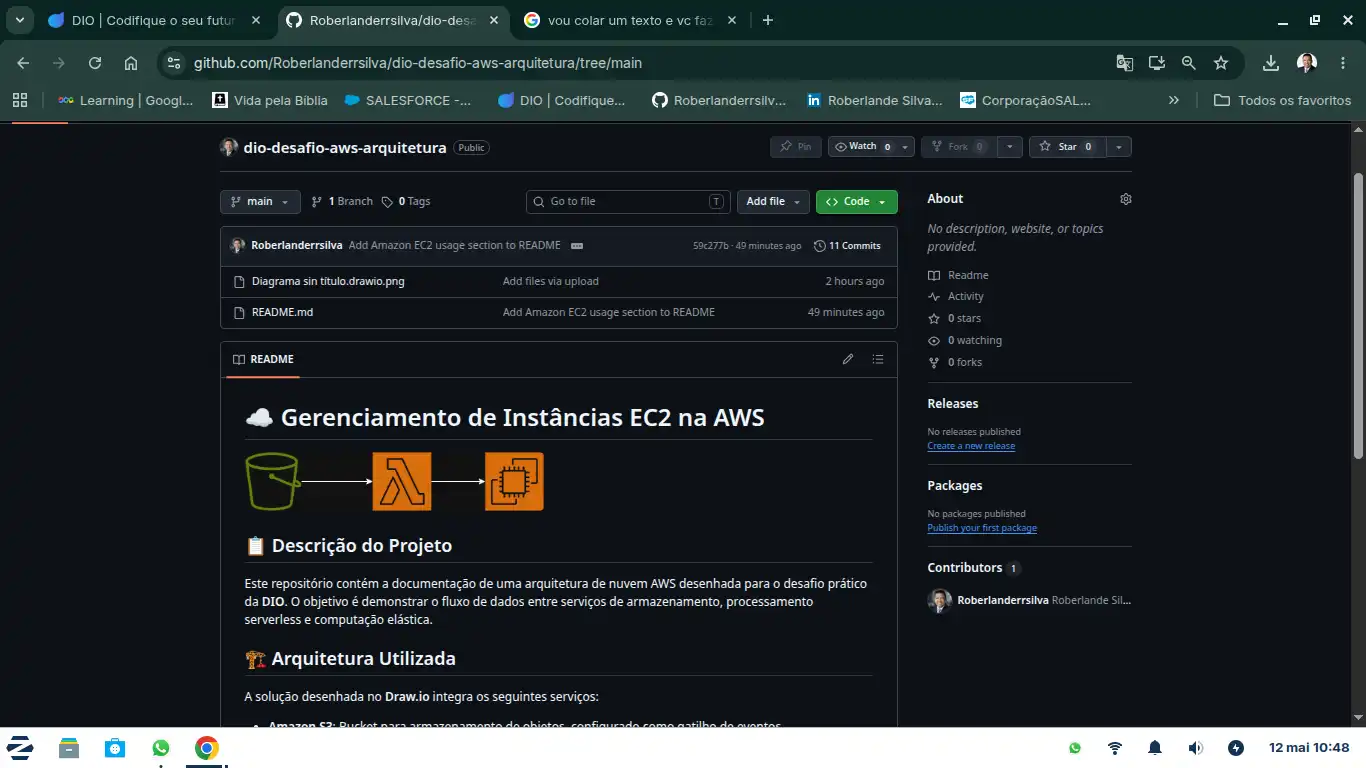
Task: Go back to the previous page
Action: pyautogui.click(x=23, y=63)
